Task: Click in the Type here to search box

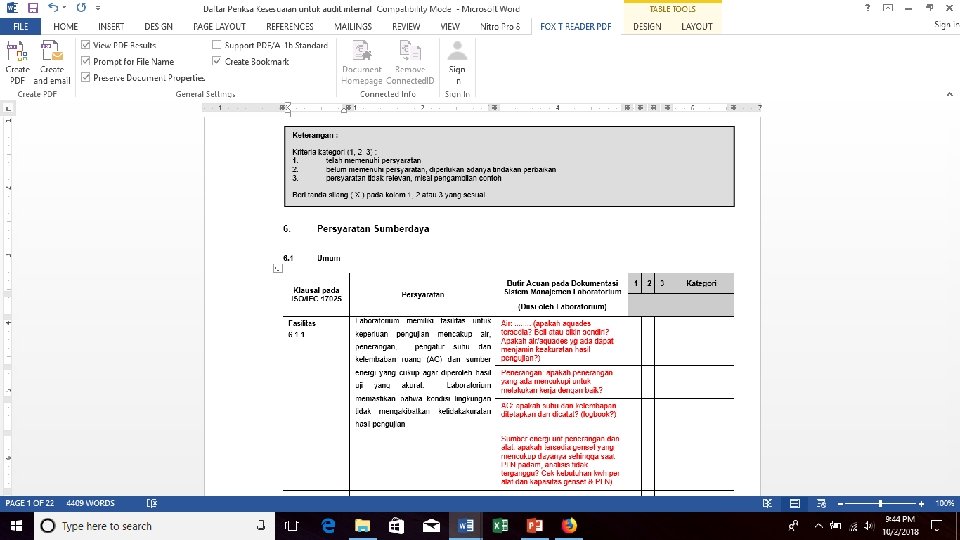Action: 153,526
